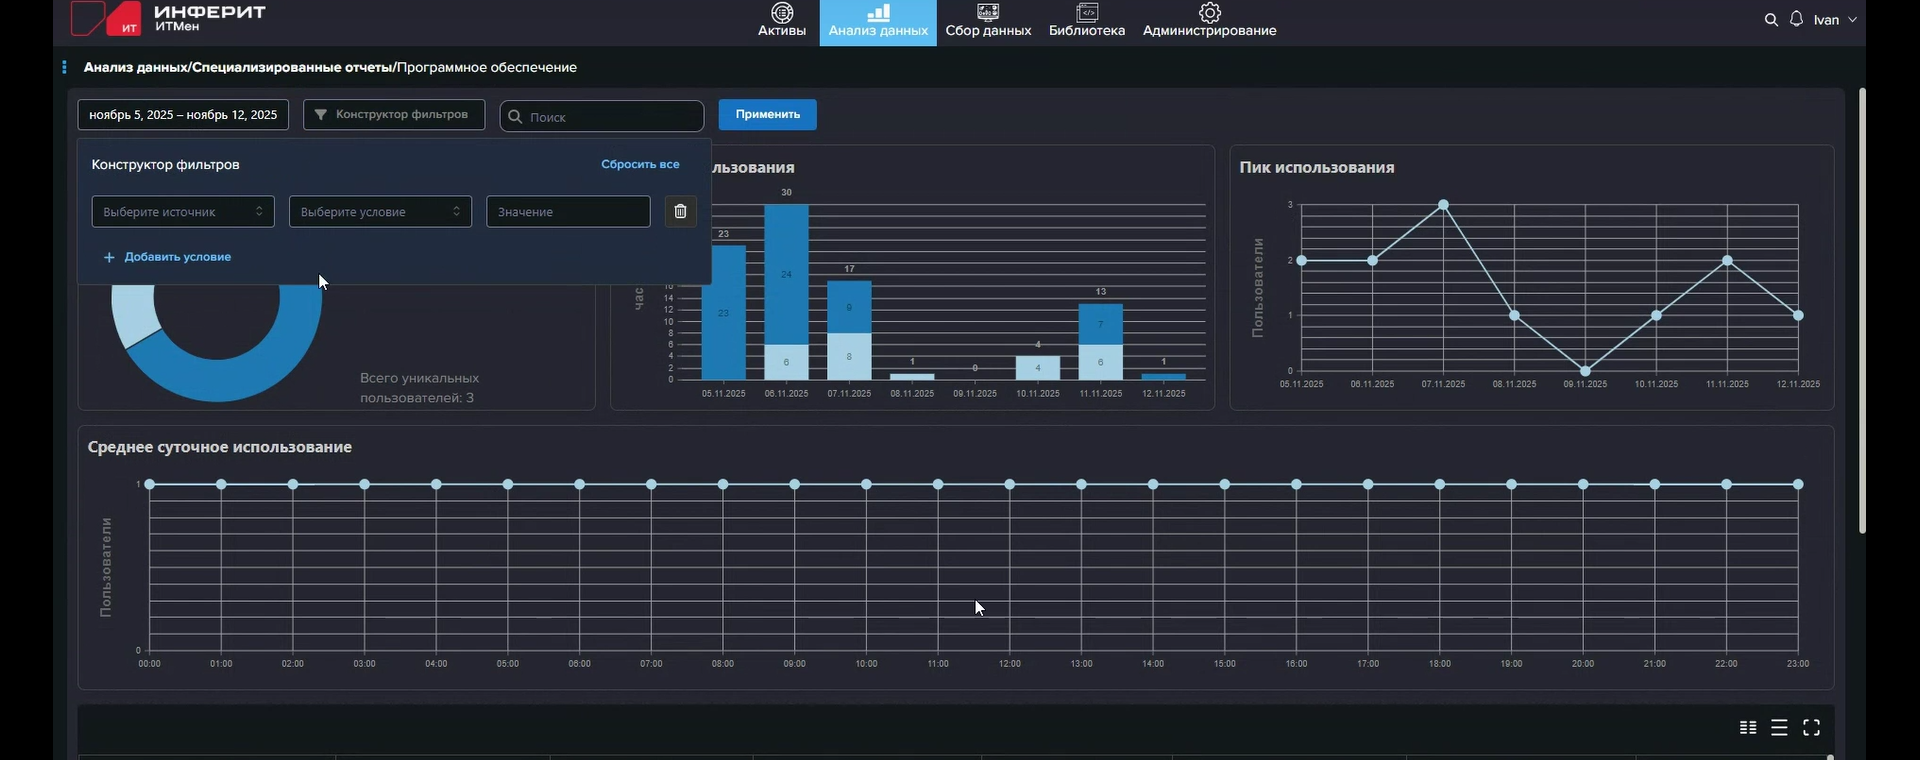This screenshot has width=1920, height=760.
Task: Go to Сбор данных tab
Action: [x=988, y=21]
